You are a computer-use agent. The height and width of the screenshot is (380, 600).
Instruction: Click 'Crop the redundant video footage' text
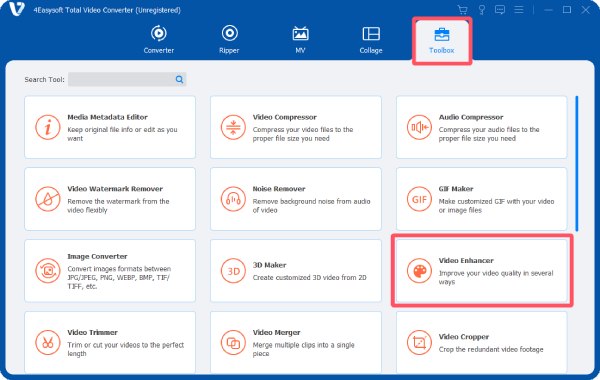pos(491,349)
